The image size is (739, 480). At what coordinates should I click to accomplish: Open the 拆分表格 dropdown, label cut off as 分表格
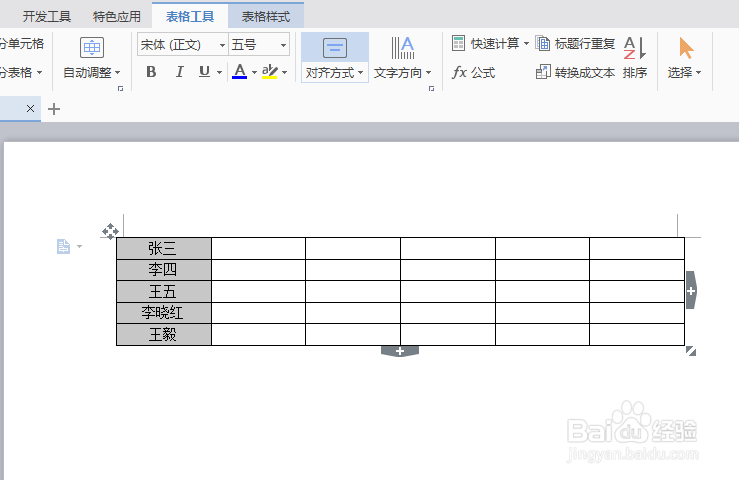click(21, 73)
